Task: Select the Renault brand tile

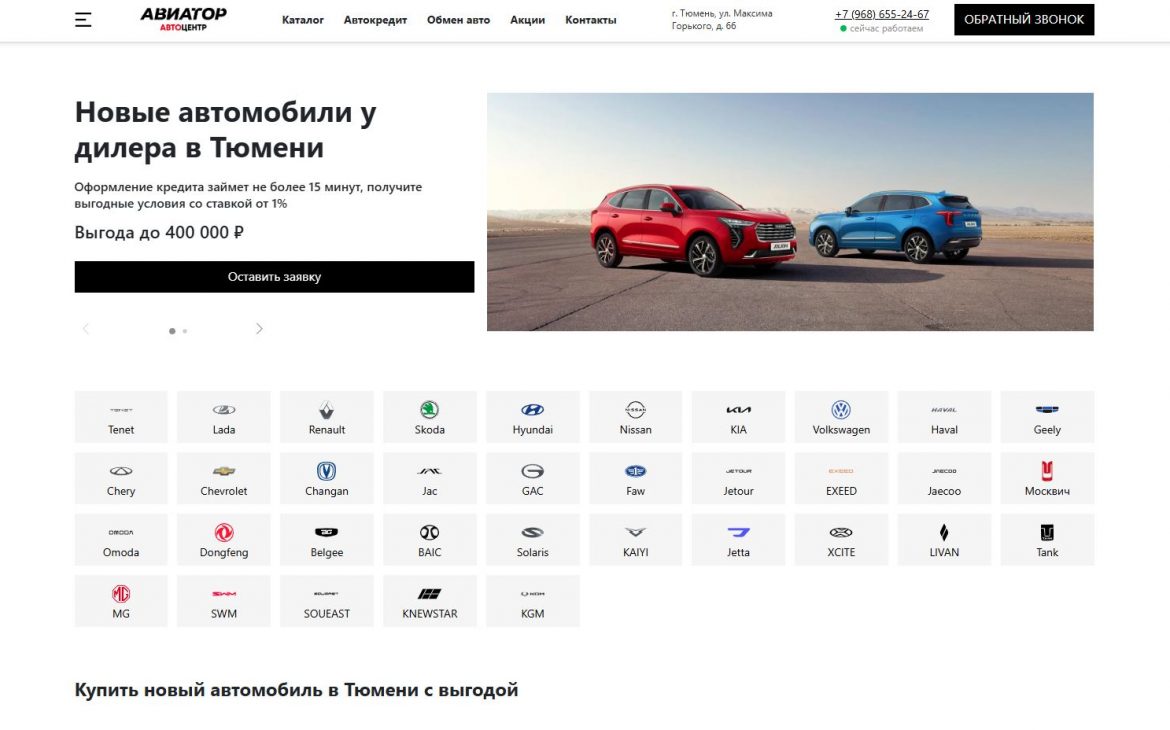Action: [327, 417]
